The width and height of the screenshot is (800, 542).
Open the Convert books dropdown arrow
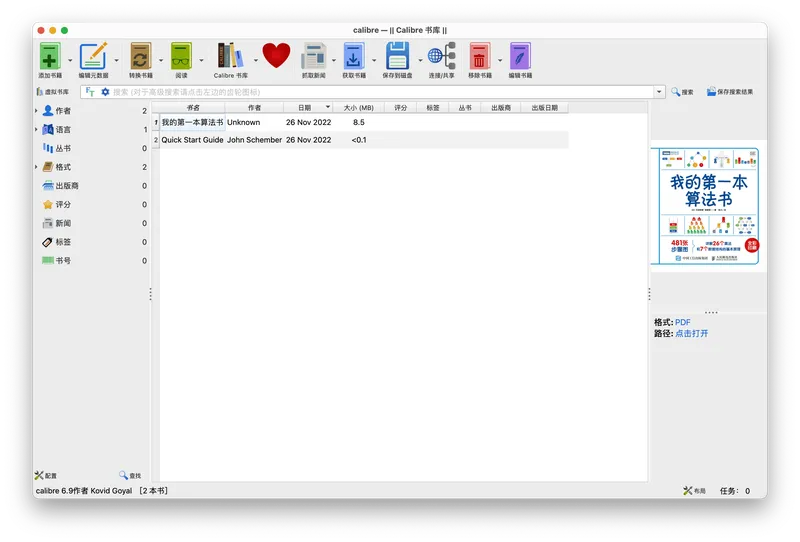pyautogui.click(x=161, y=60)
